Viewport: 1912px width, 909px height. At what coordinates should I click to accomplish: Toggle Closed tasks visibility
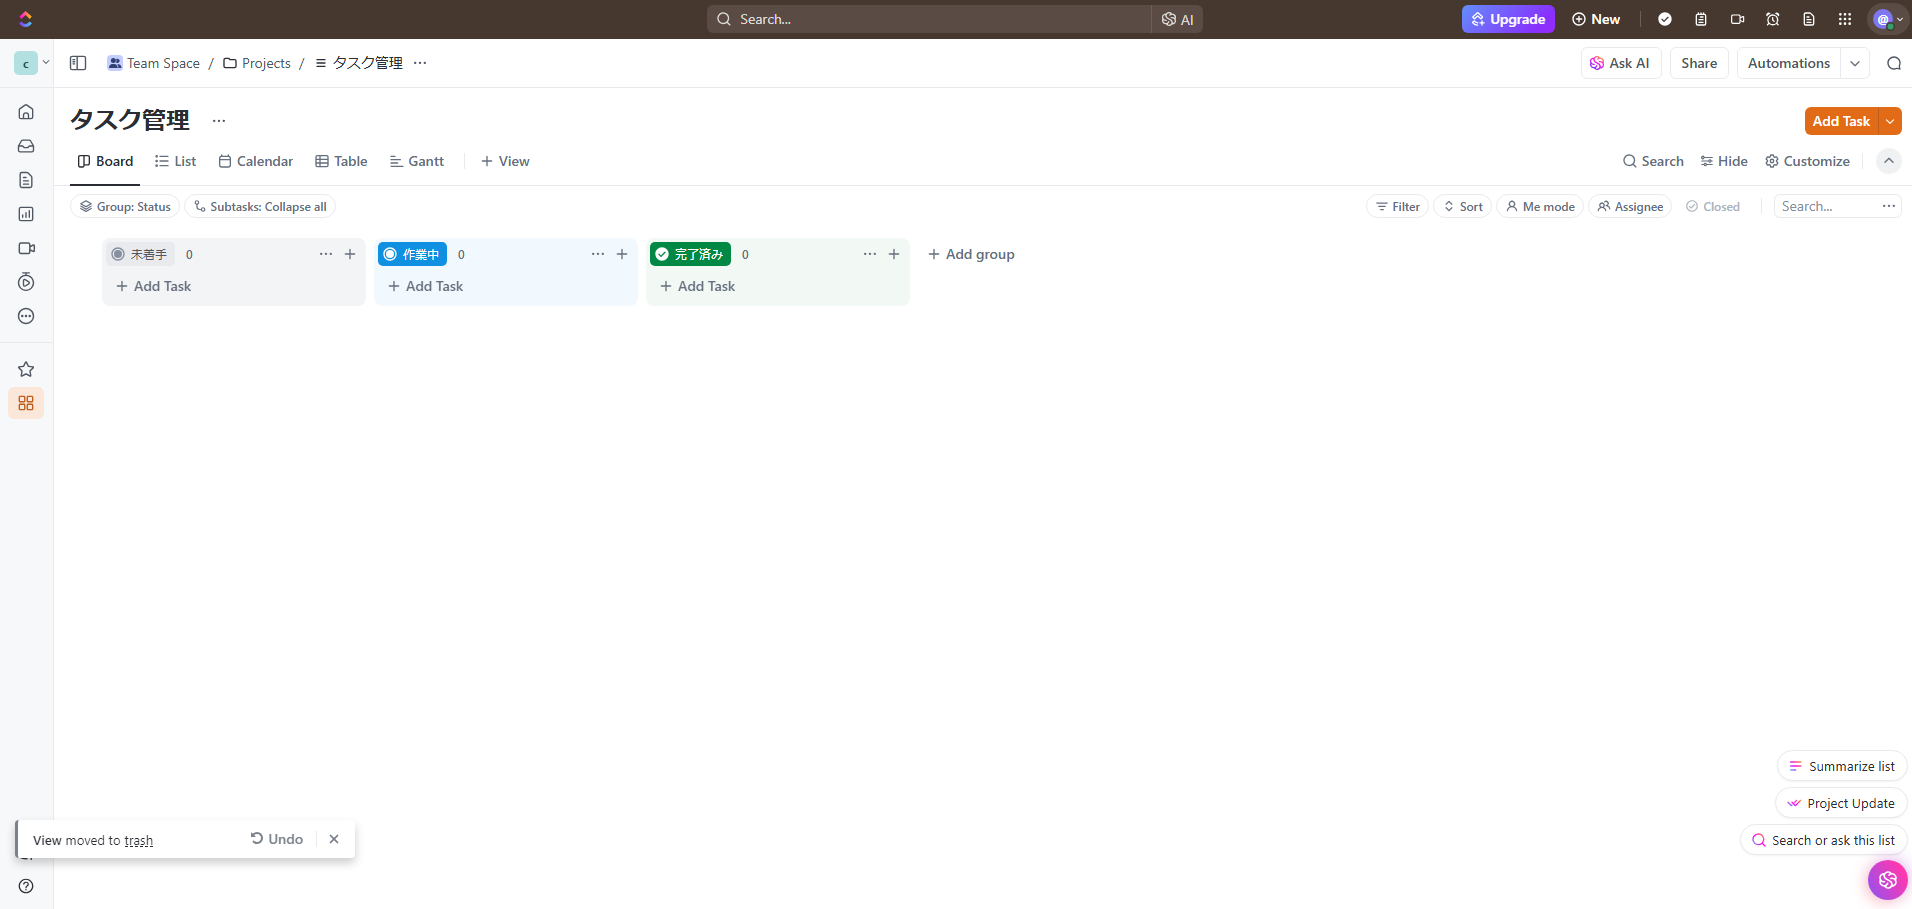[1713, 206]
